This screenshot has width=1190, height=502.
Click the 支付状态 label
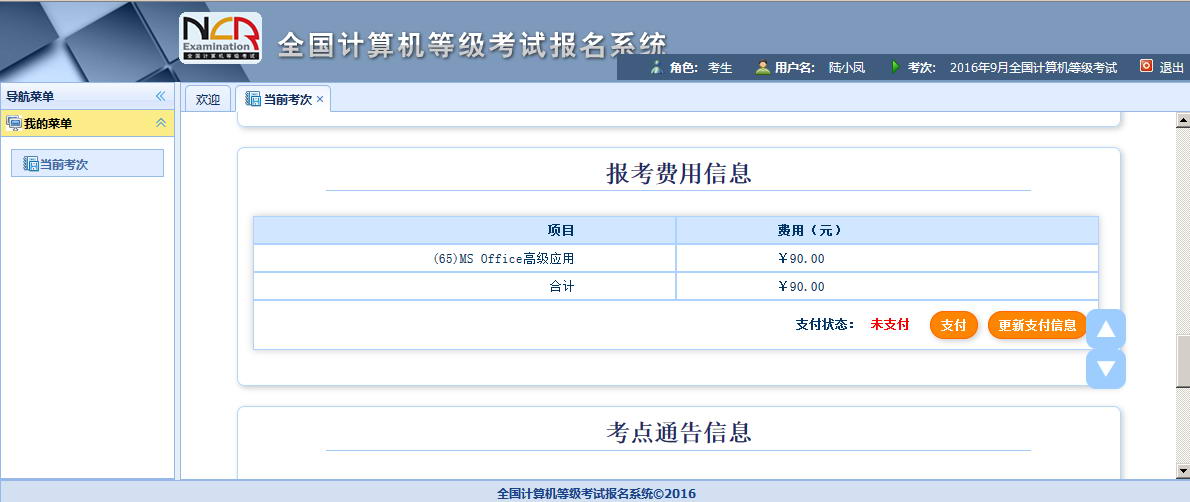click(x=825, y=324)
